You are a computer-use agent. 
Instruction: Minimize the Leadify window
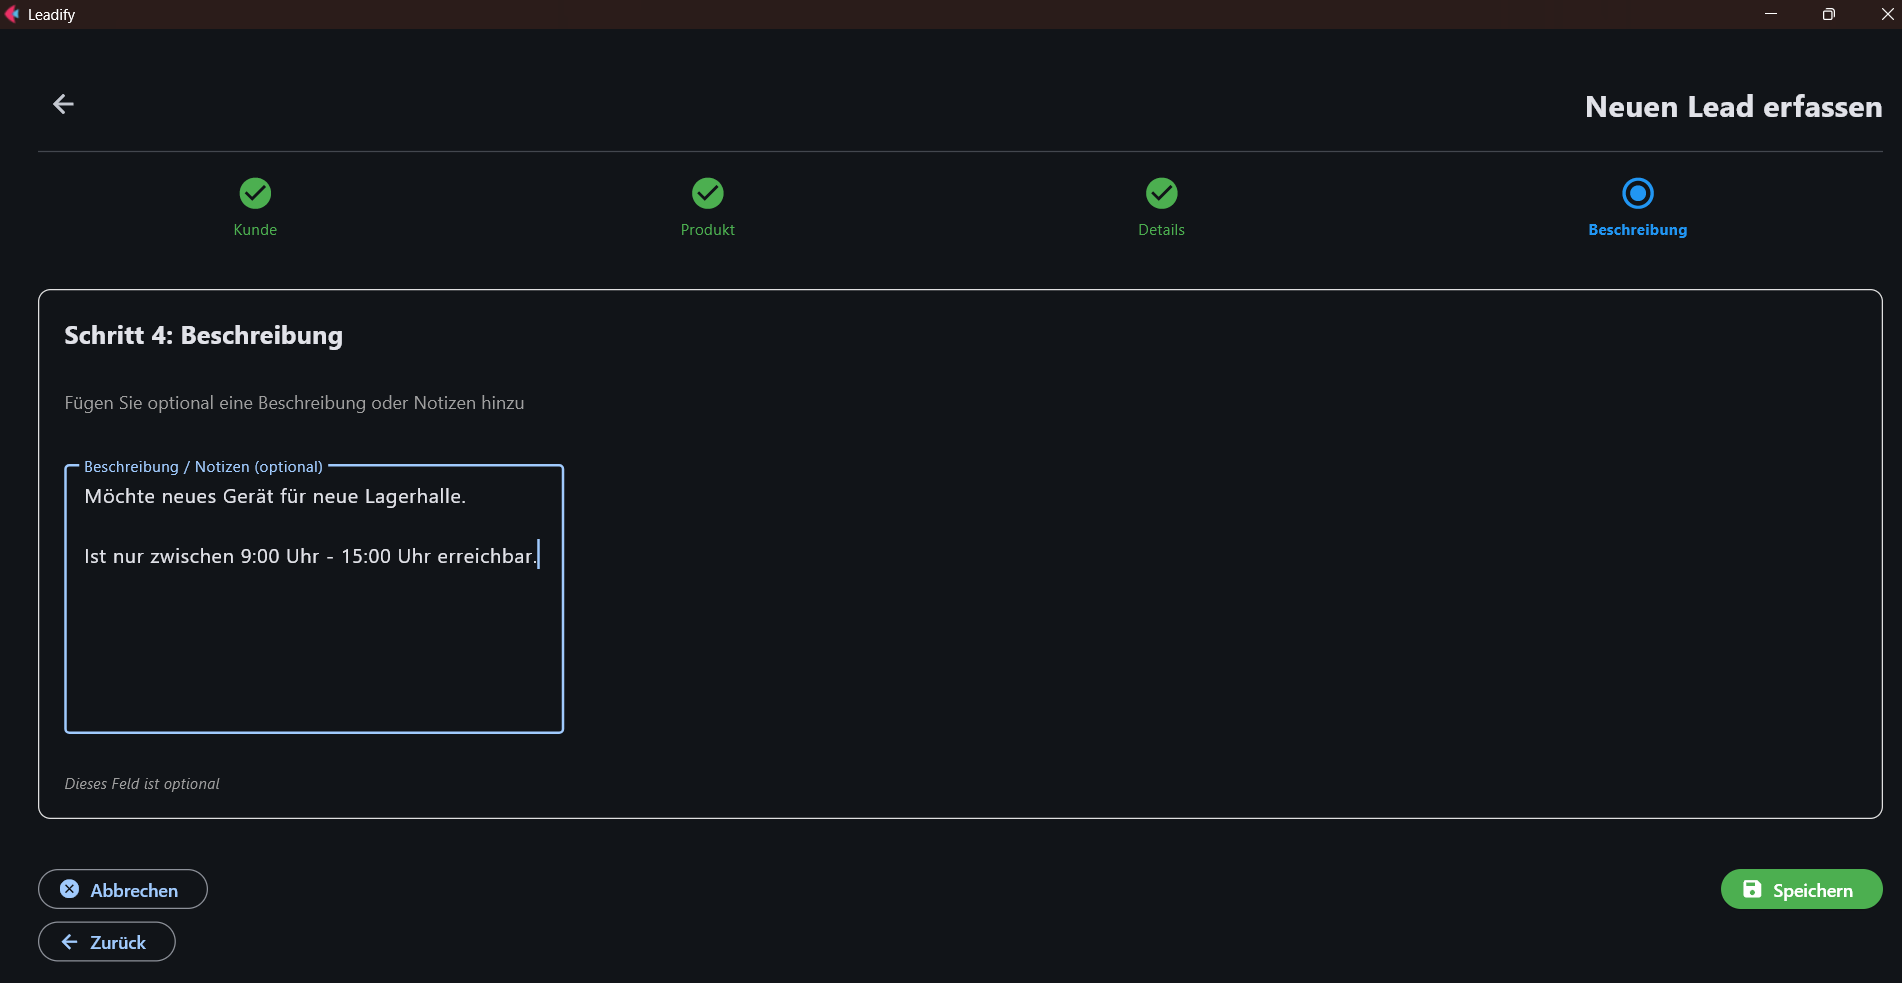tap(1771, 14)
